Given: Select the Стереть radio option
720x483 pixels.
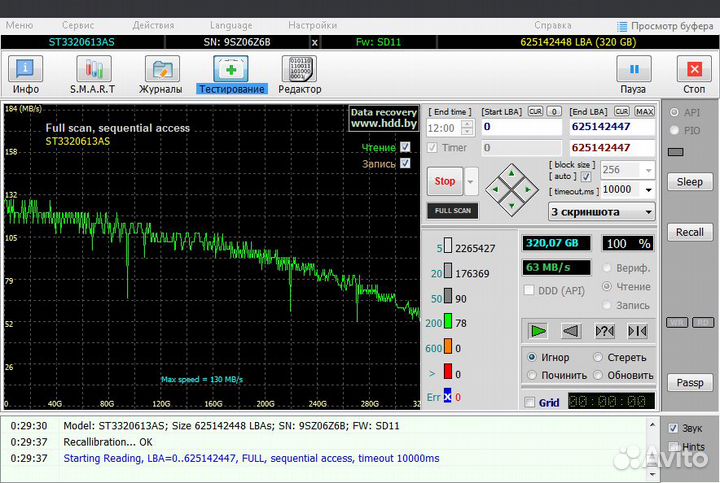Looking at the screenshot, I should click(x=599, y=357).
